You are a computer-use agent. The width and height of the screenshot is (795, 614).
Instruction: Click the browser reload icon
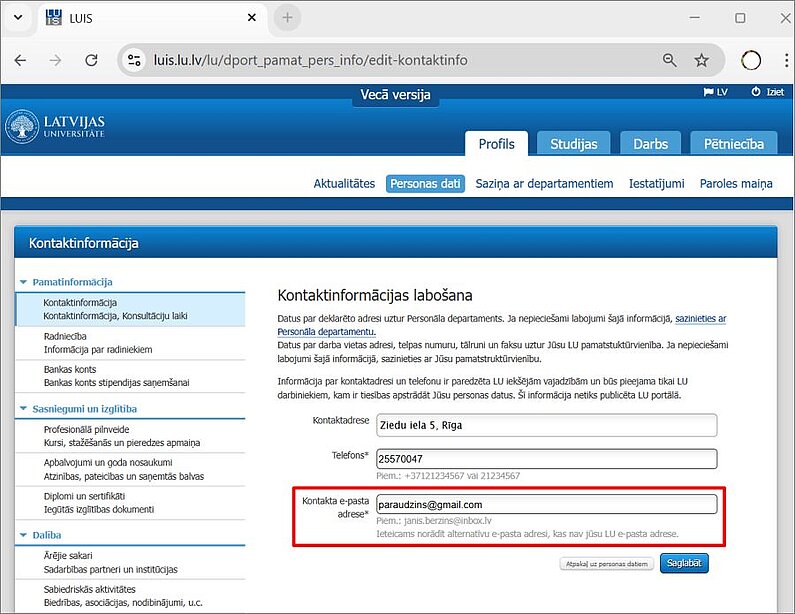click(91, 60)
